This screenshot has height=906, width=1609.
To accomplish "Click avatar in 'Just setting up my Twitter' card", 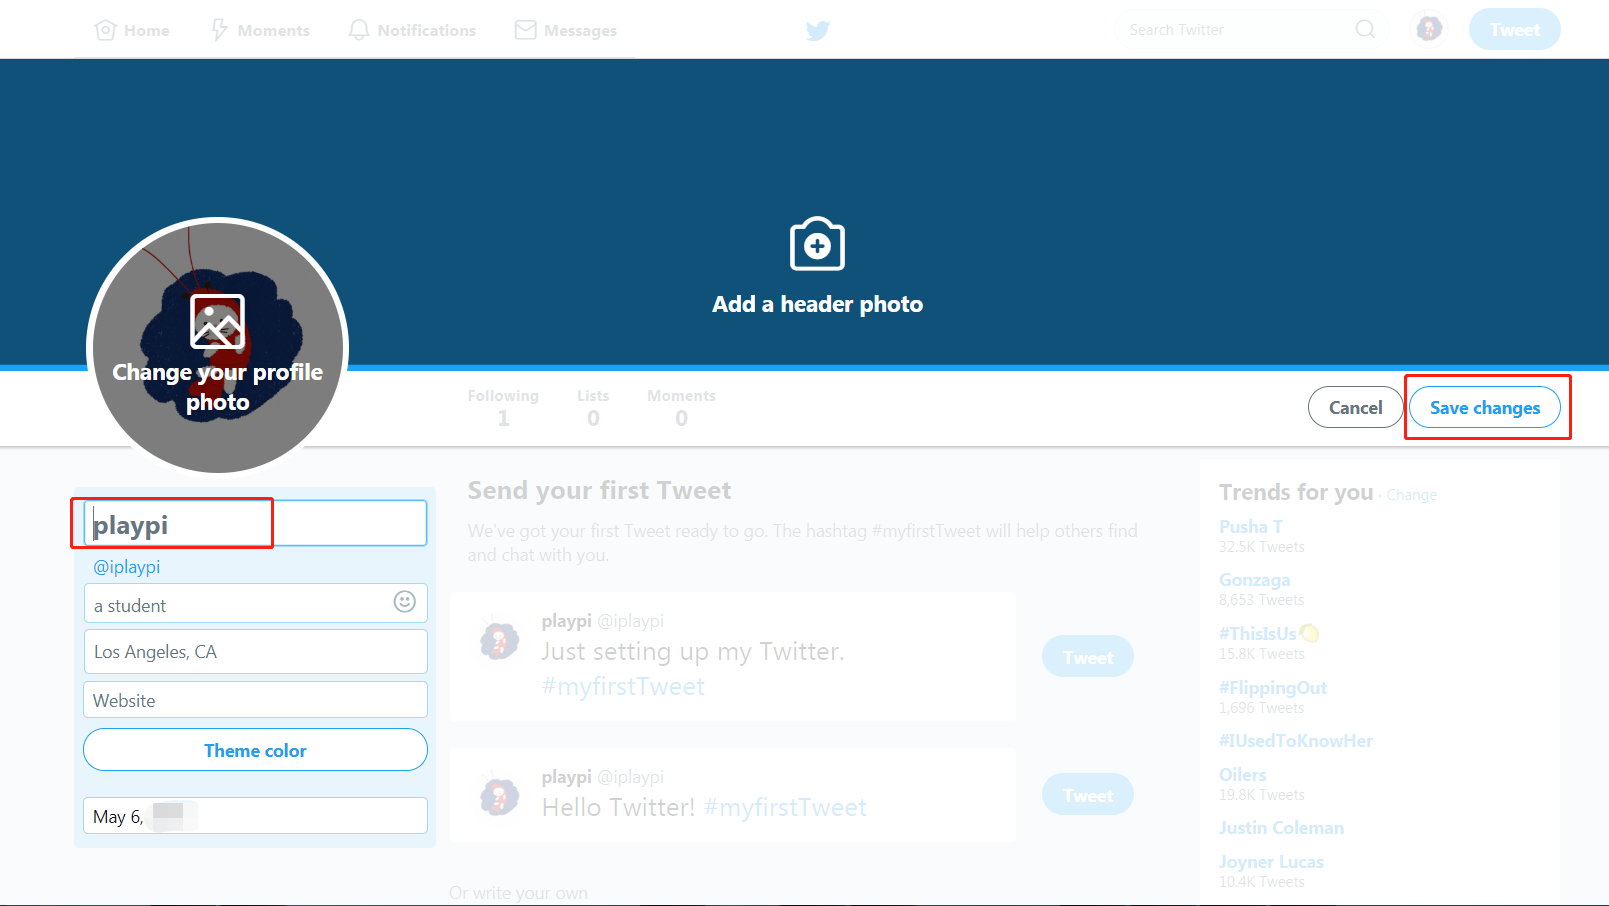I will point(499,640).
